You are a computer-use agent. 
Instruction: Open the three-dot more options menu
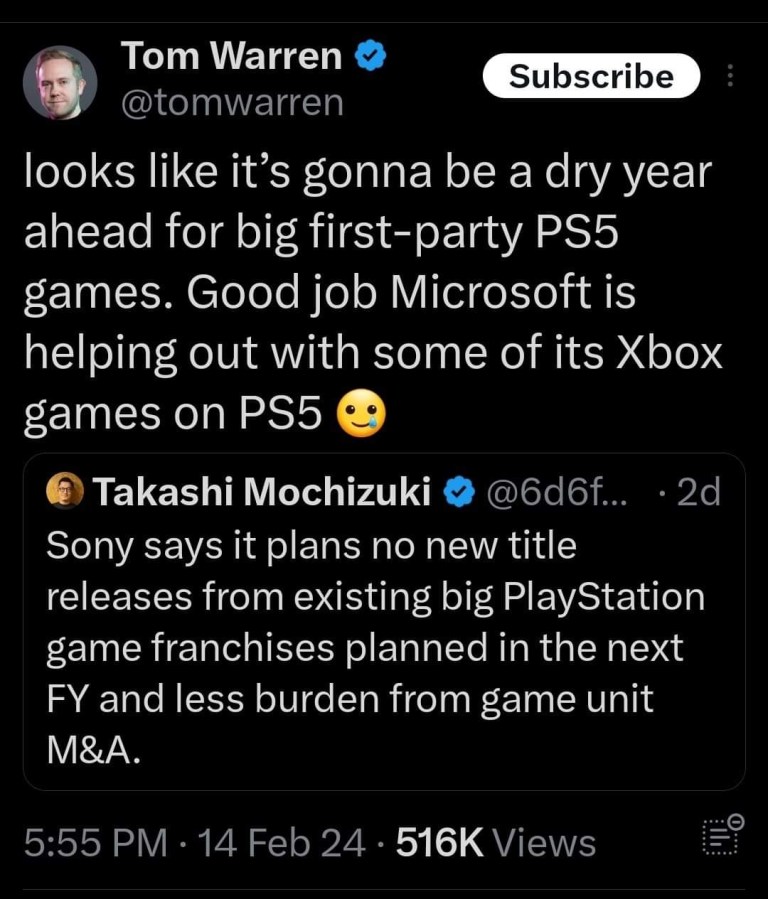[730, 77]
